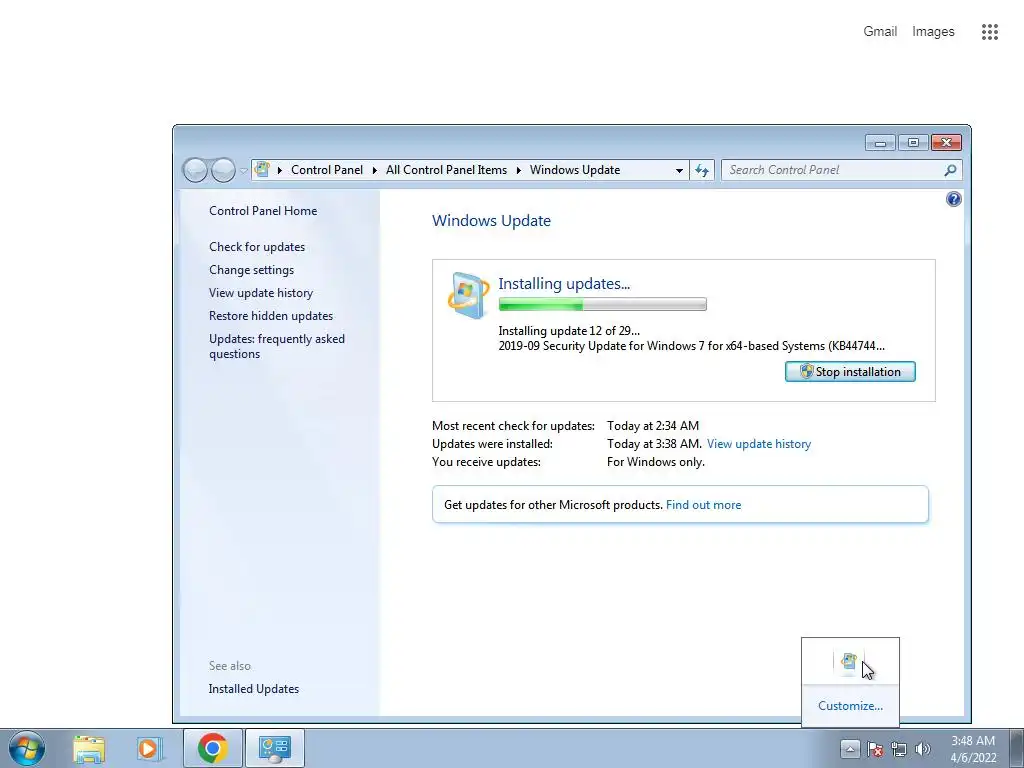Launch Windows Media Player from taskbar

tap(150, 748)
